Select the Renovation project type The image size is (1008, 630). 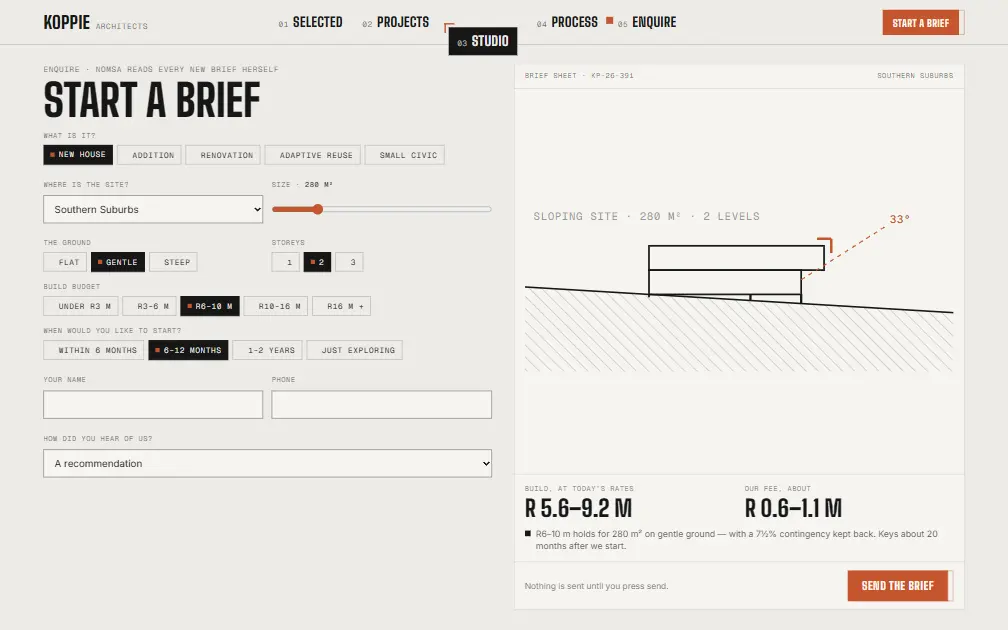point(223,155)
